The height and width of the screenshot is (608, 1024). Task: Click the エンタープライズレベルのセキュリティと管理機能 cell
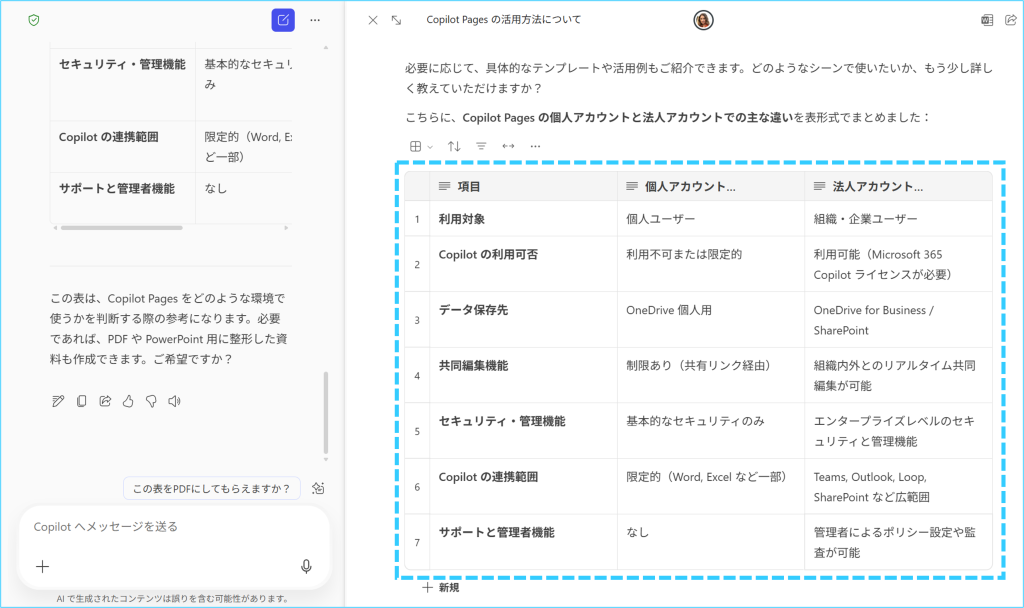[899, 431]
